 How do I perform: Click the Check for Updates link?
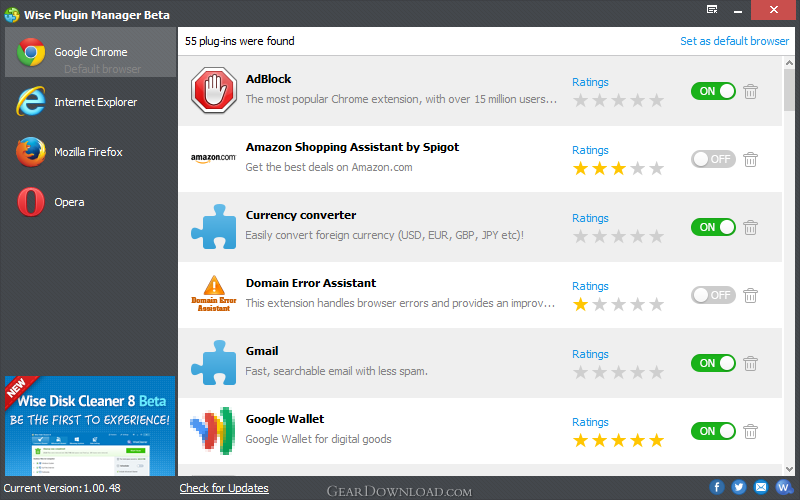pos(224,488)
